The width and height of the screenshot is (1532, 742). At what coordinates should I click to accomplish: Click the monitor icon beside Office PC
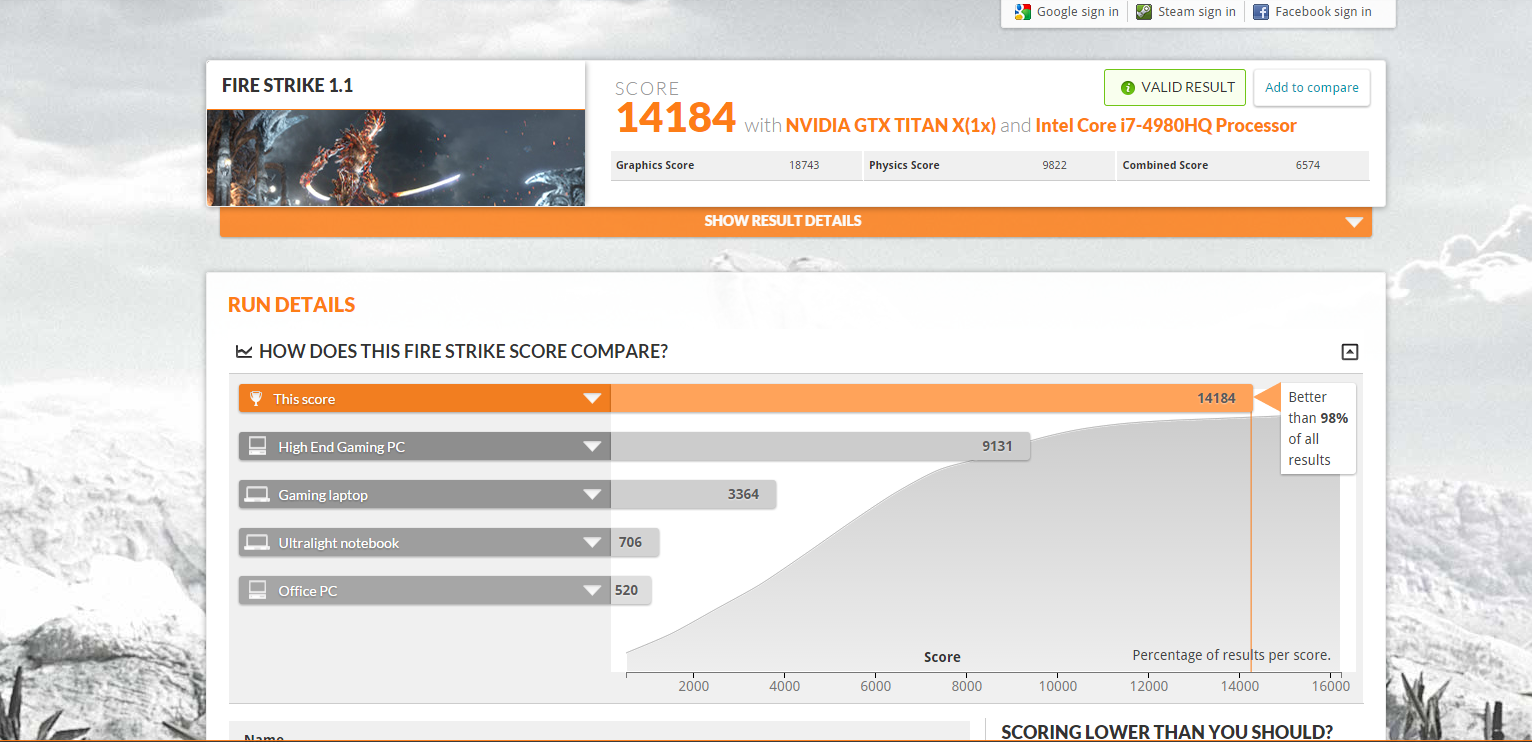coord(258,590)
